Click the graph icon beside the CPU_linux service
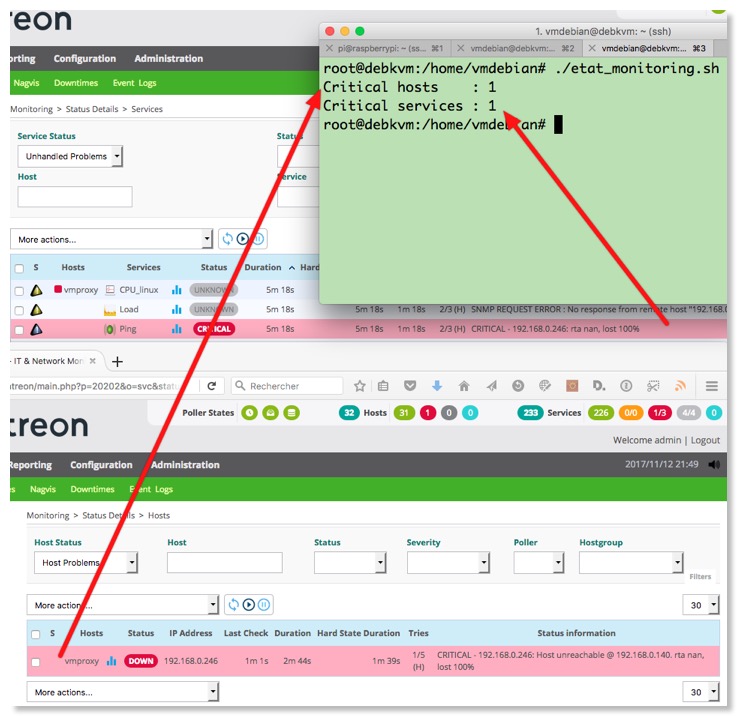 [176, 290]
